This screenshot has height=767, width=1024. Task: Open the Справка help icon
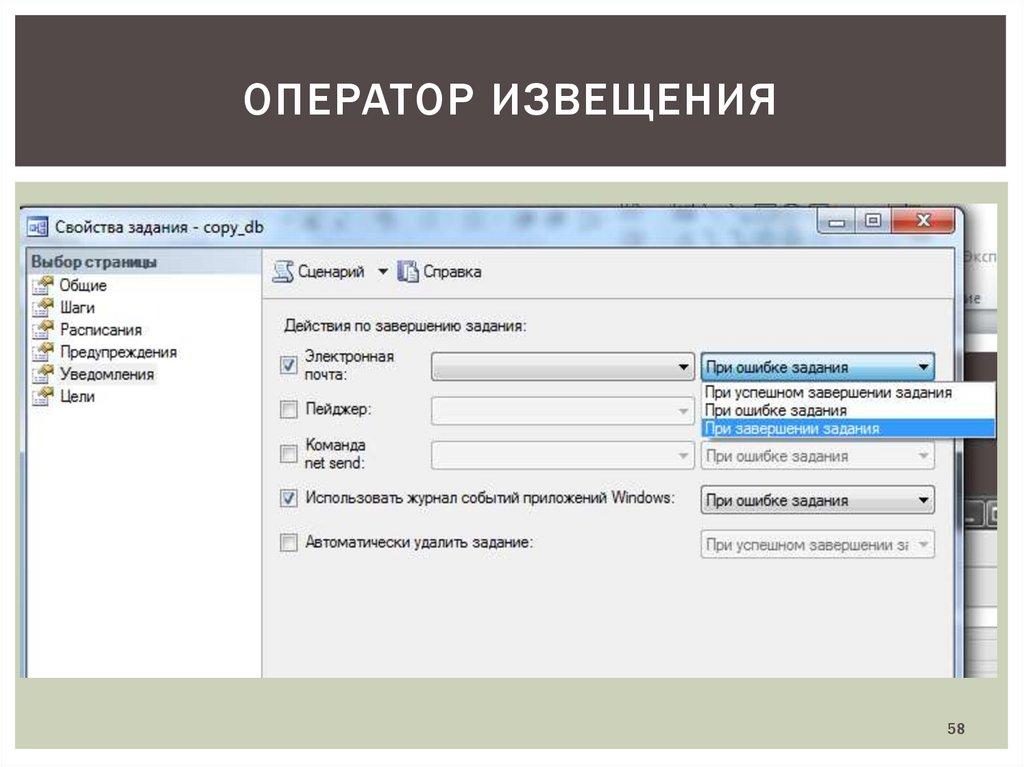(408, 272)
